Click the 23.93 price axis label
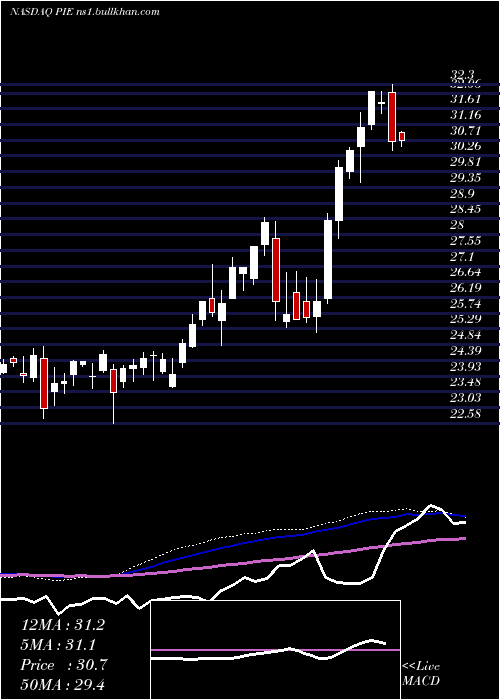The height and width of the screenshot is (700, 500). (x=465, y=367)
